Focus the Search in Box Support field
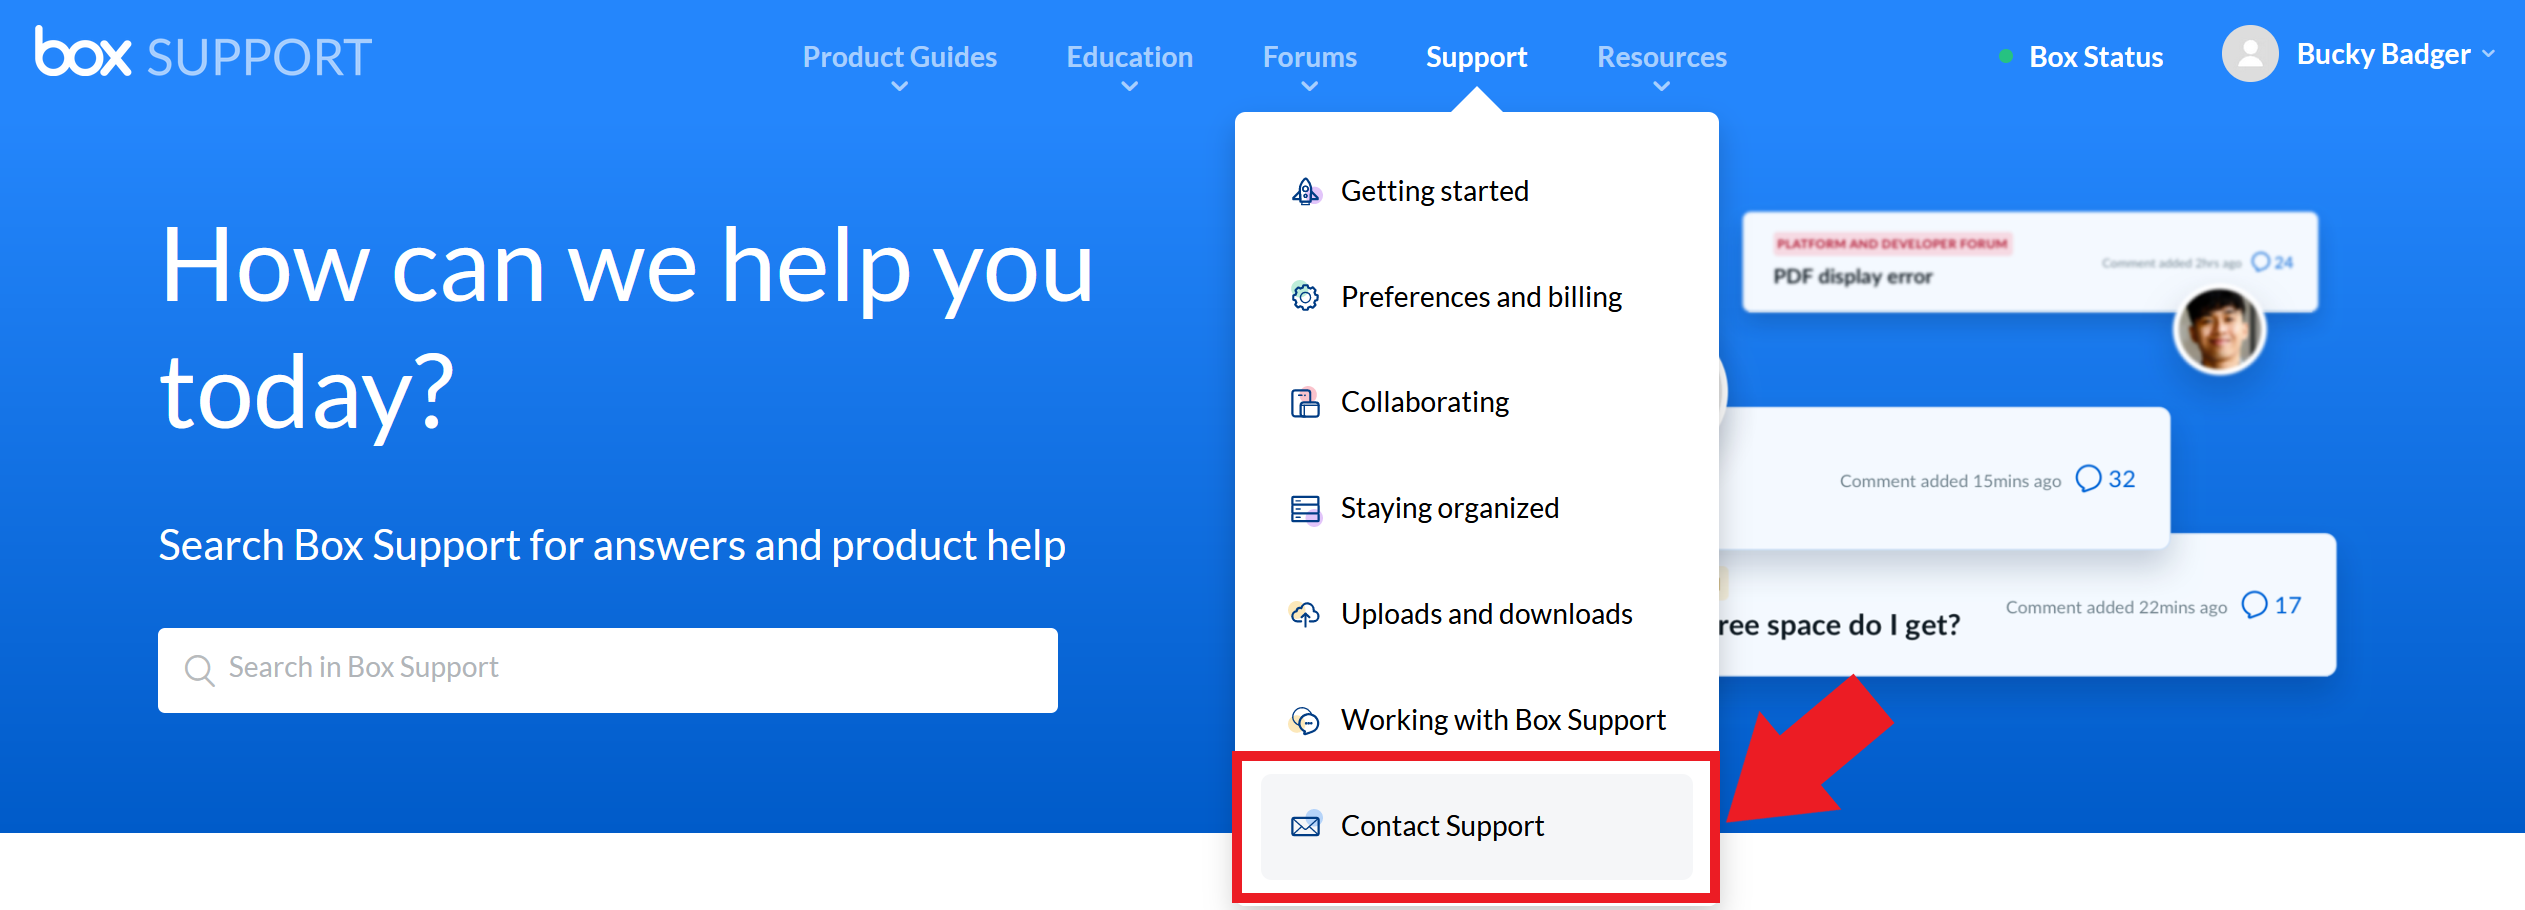Viewport: 2525px width, 910px height. (608, 670)
